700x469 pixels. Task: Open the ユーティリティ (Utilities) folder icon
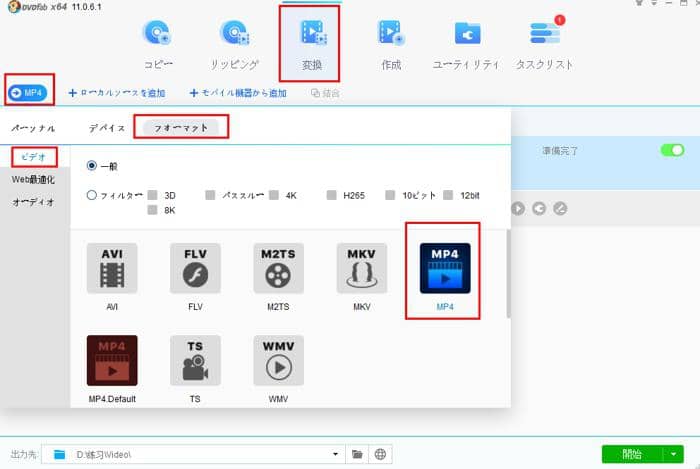[x=467, y=33]
